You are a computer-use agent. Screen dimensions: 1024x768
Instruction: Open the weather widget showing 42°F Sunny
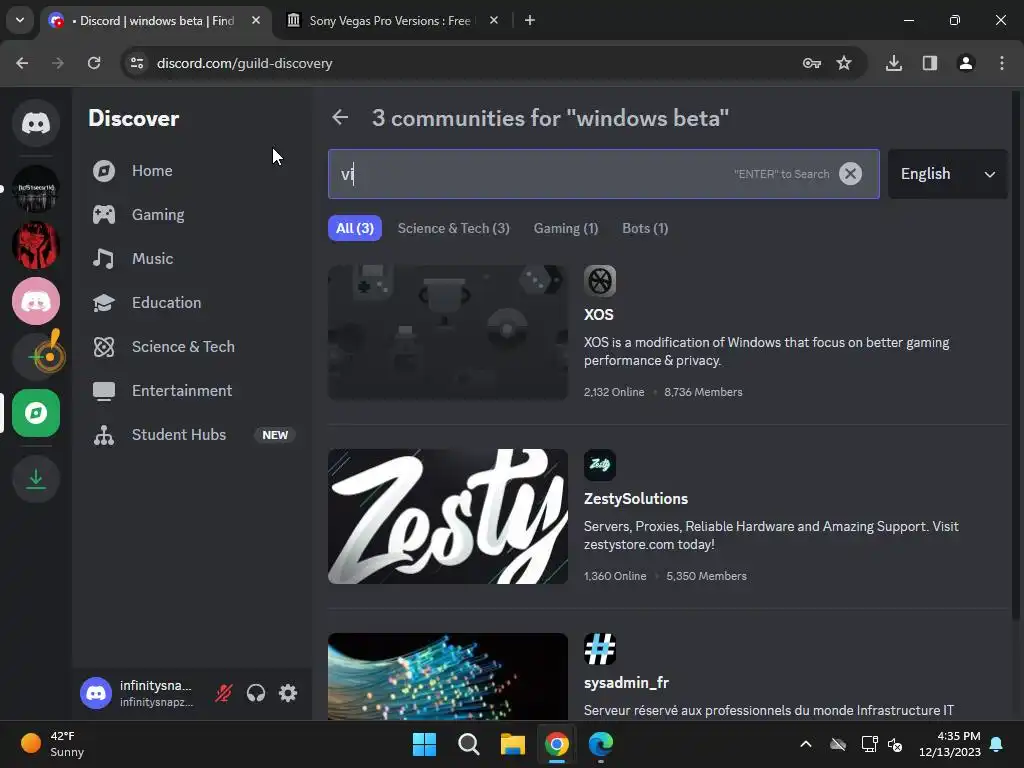(52, 744)
